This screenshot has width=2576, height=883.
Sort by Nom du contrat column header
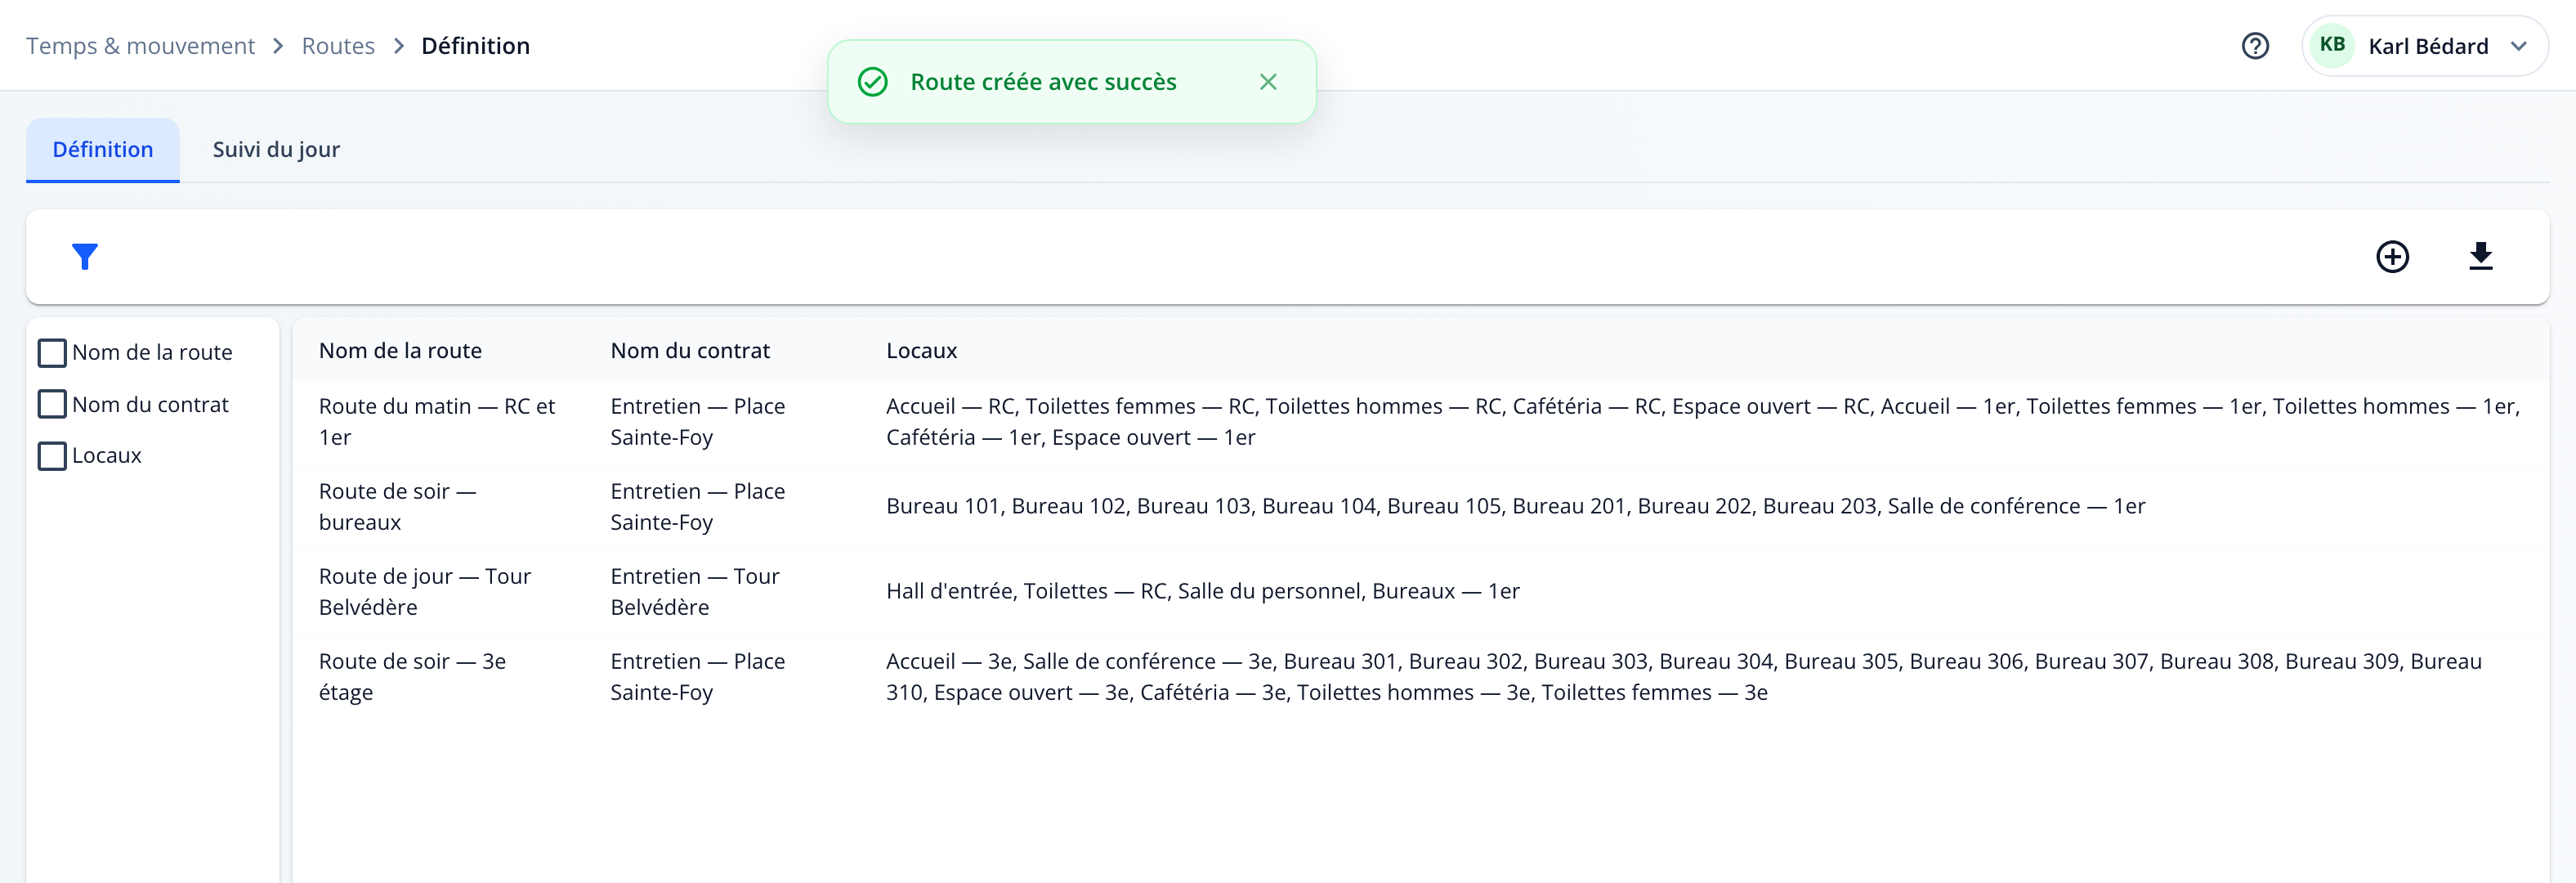coord(690,351)
